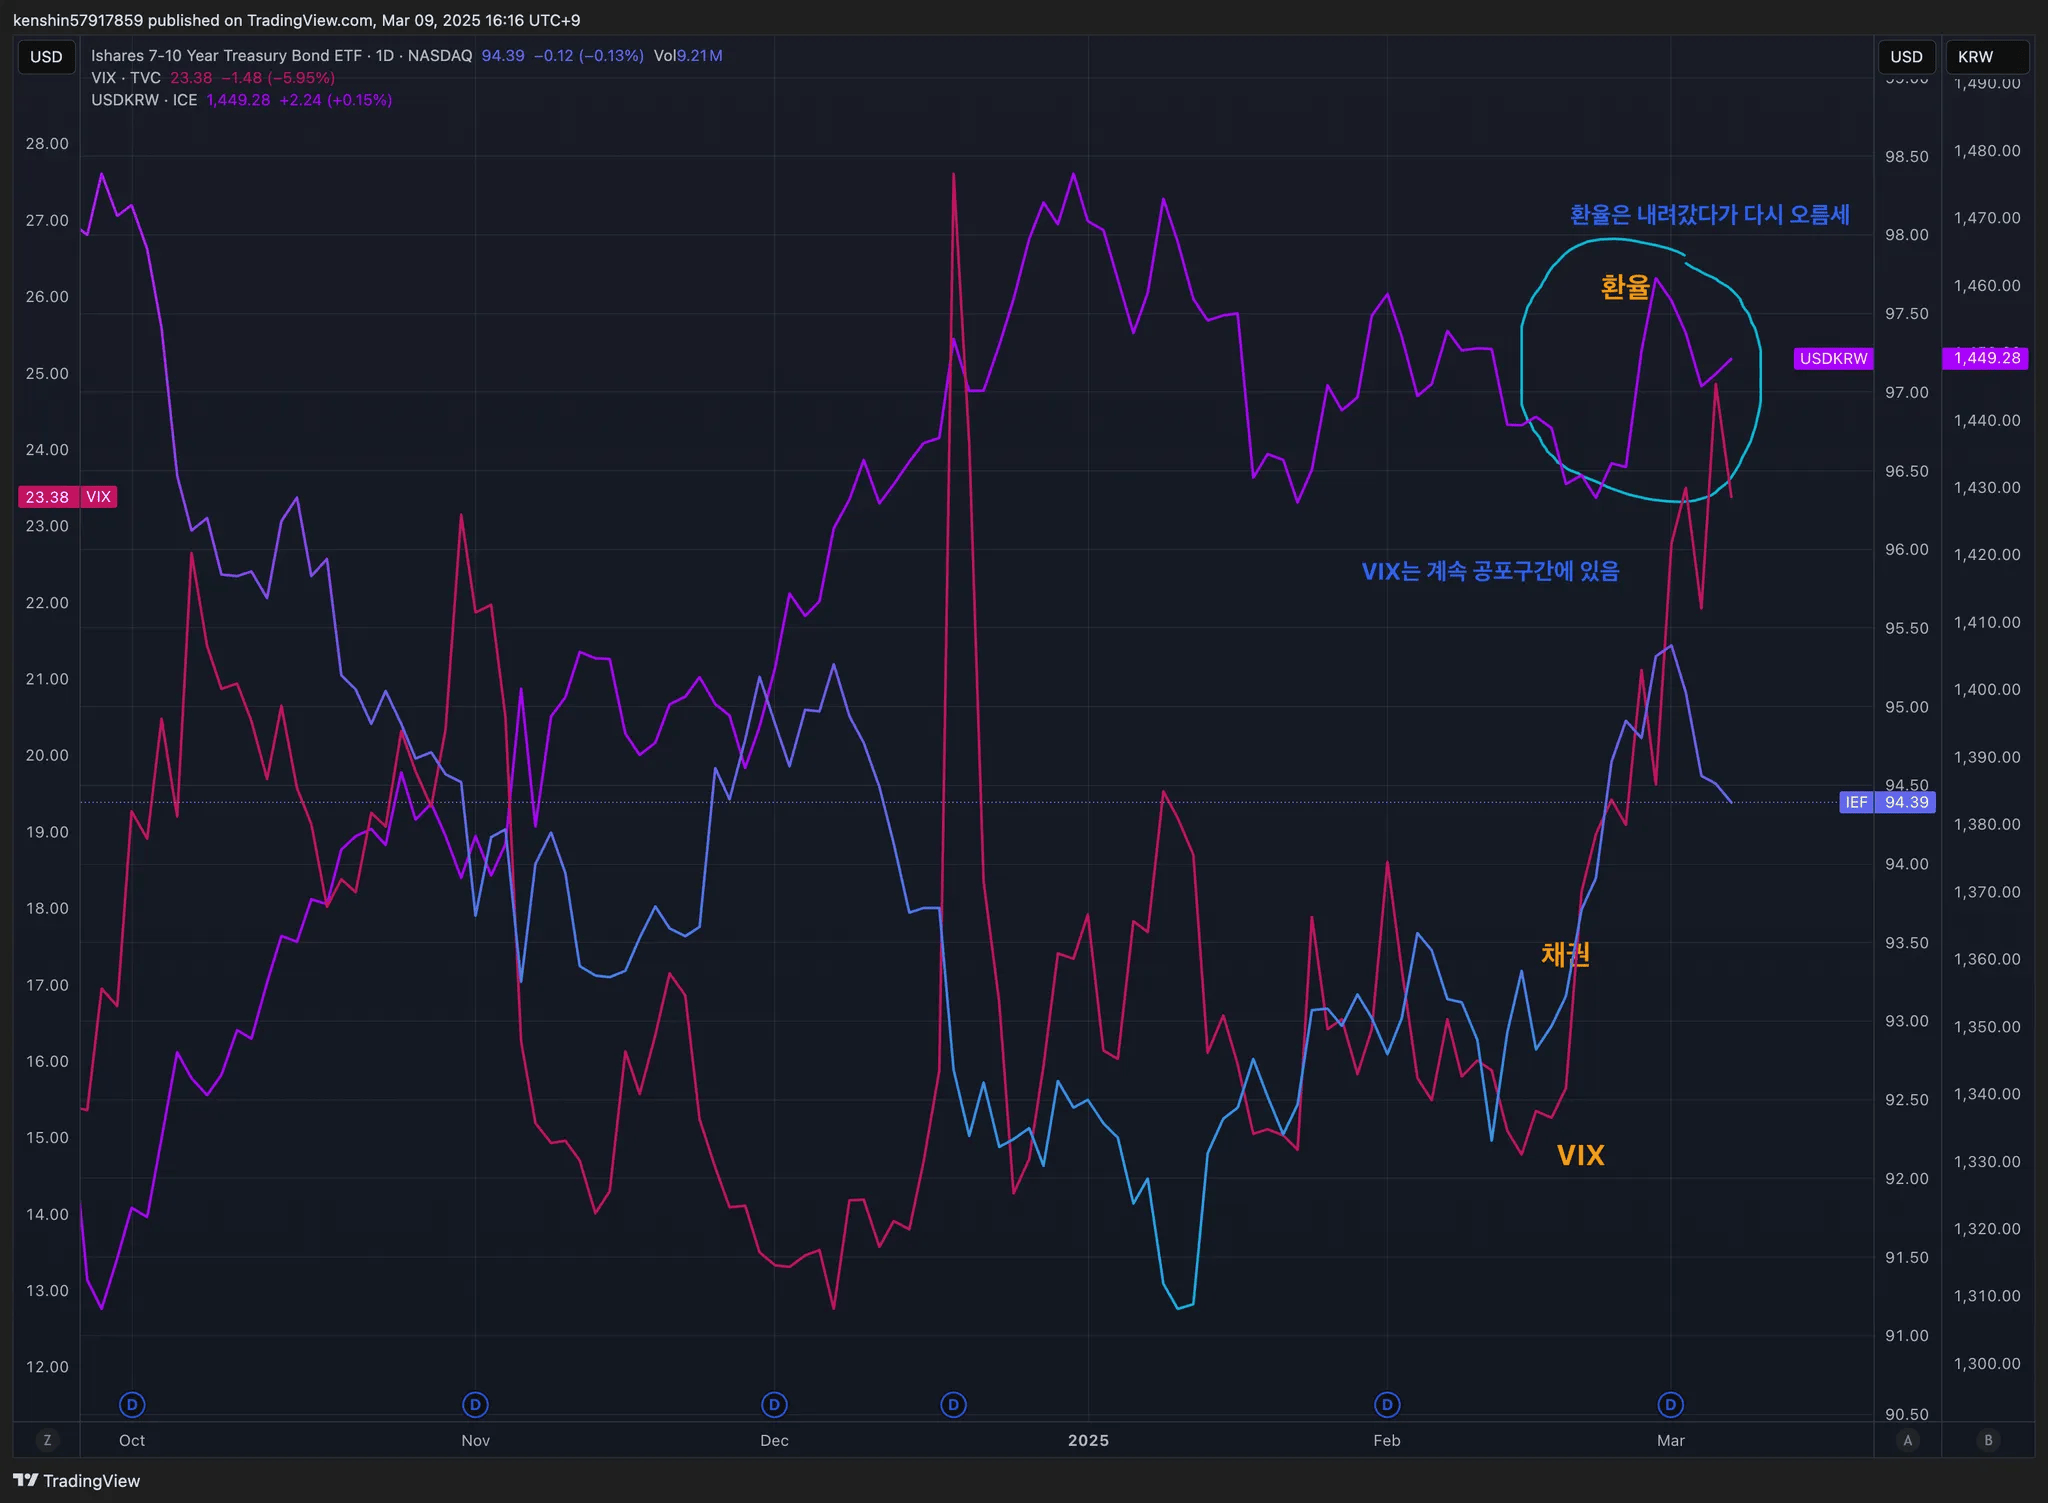Screen dimensions: 2048x1503
Task: Click the Z scale button at bottom left
Action: click(x=47, y=1440)
